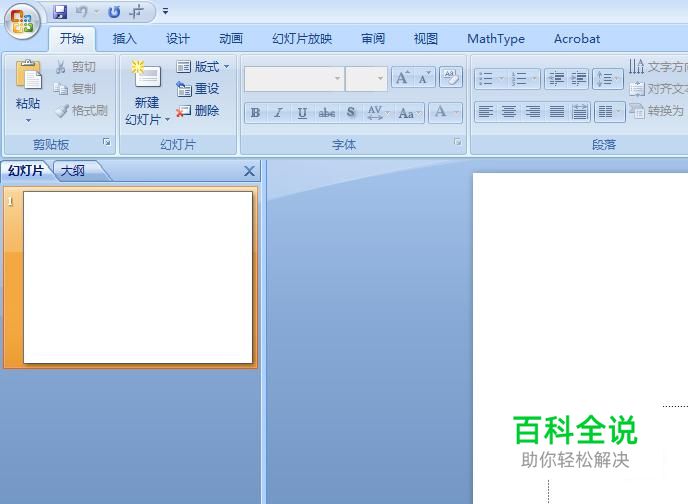Open the 版式 layout dropdown
688x504 pixels.
[203, 67]
